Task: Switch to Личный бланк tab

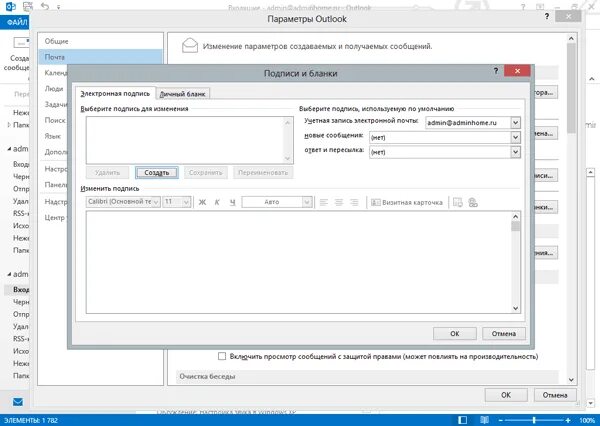Action: (183, 94)
